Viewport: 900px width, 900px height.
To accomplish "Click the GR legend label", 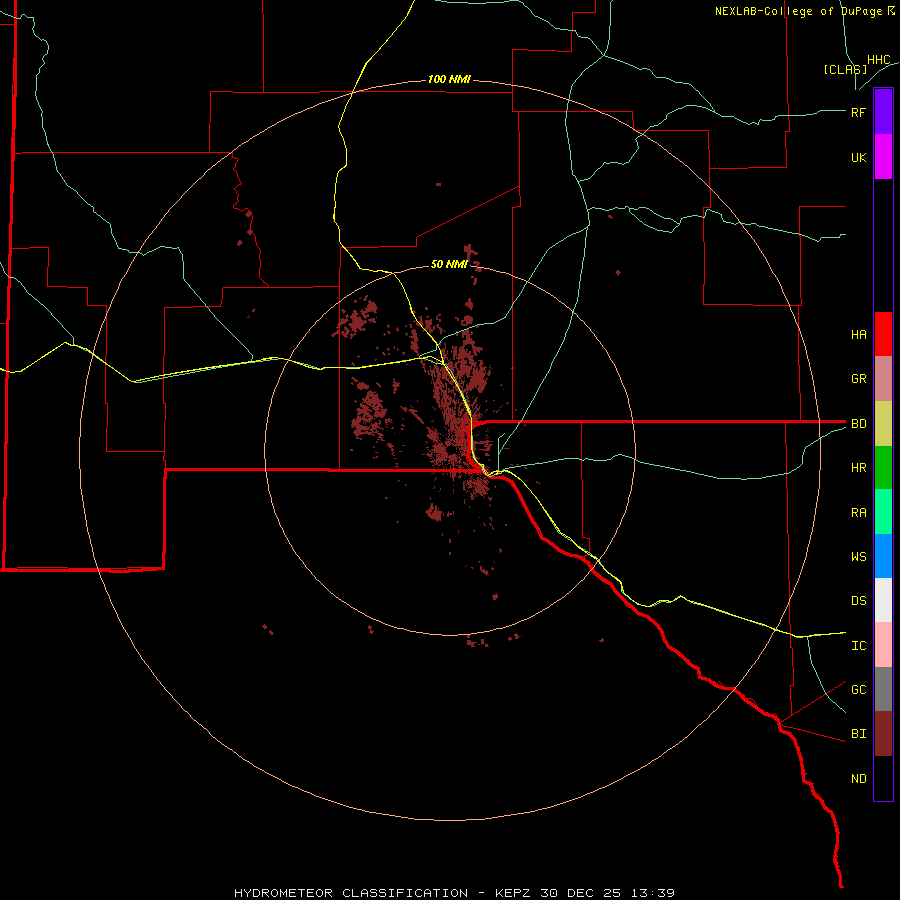I will pos(859,379).
